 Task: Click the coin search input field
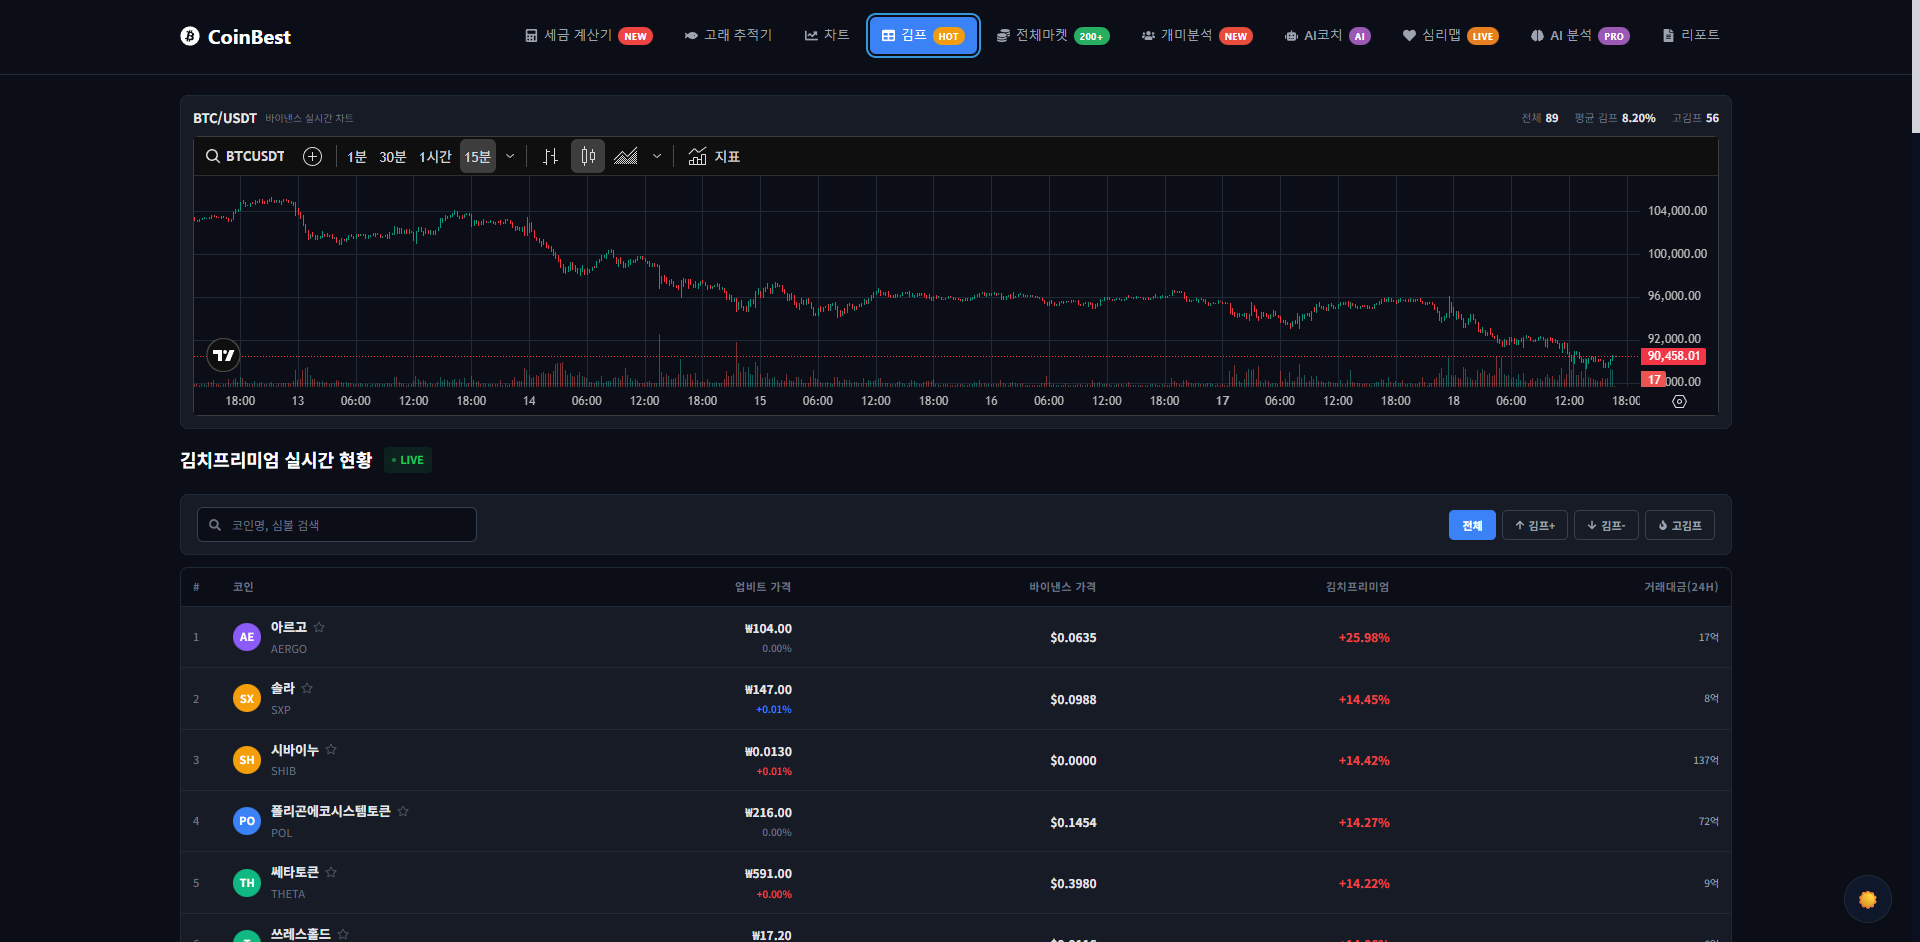tap(336, 524)
